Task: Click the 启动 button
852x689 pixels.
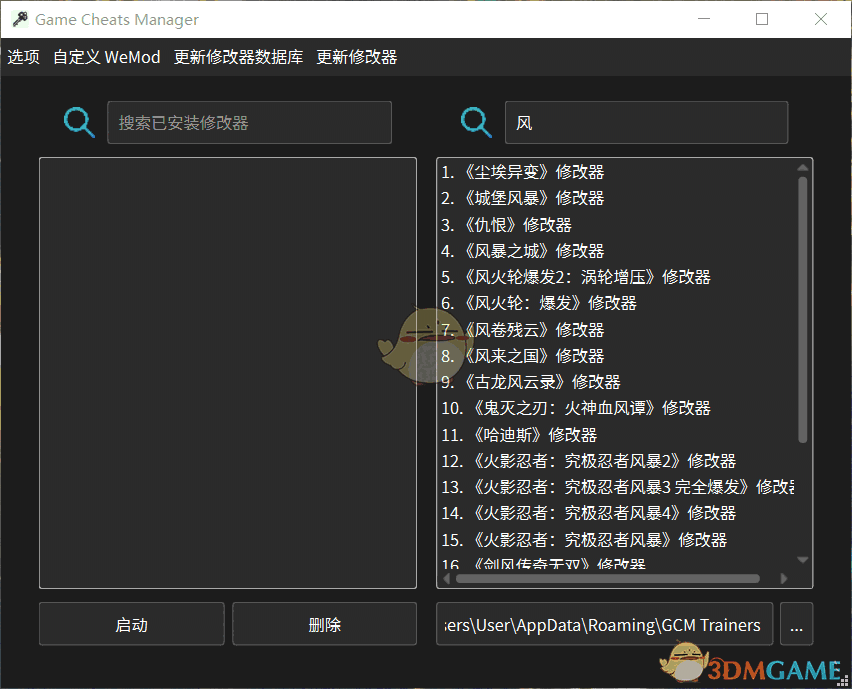Action: 131,624
